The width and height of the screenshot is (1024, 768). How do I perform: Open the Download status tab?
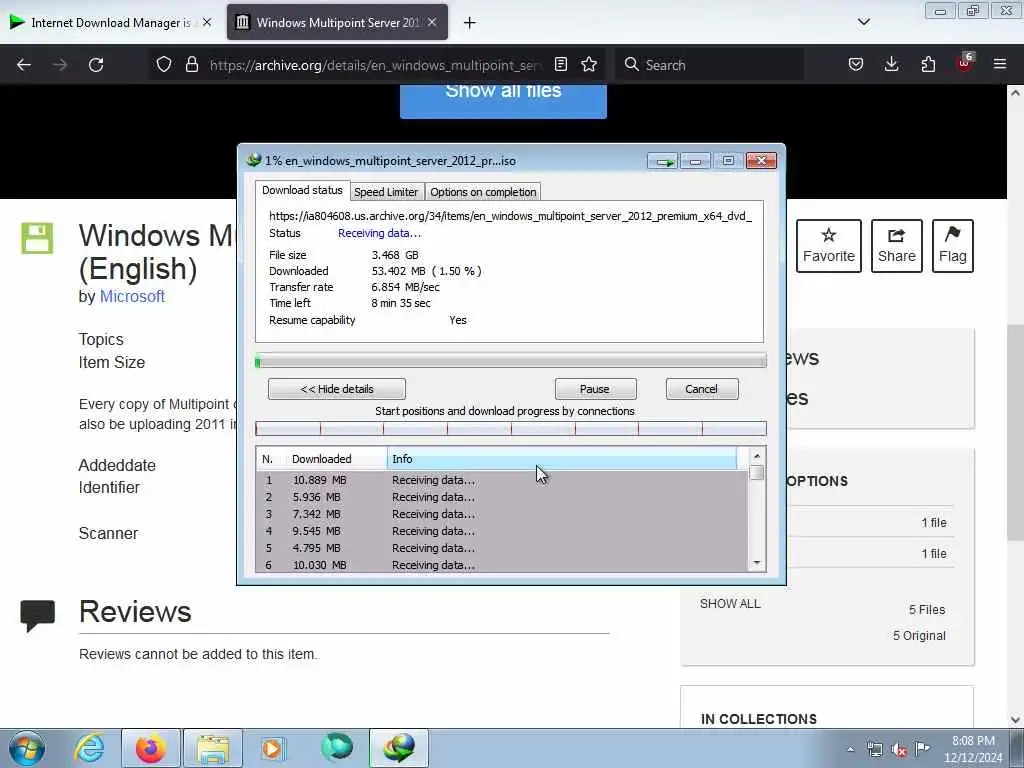tap(302, 190)
